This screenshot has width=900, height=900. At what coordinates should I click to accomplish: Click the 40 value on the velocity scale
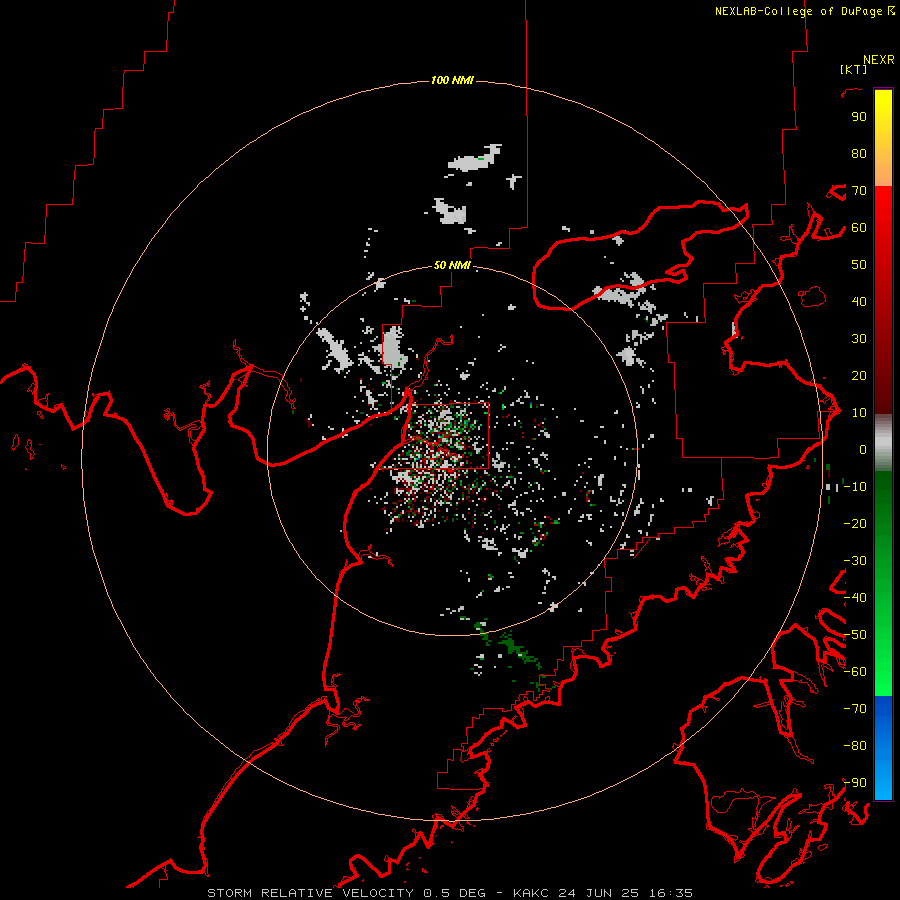point(859,302)
